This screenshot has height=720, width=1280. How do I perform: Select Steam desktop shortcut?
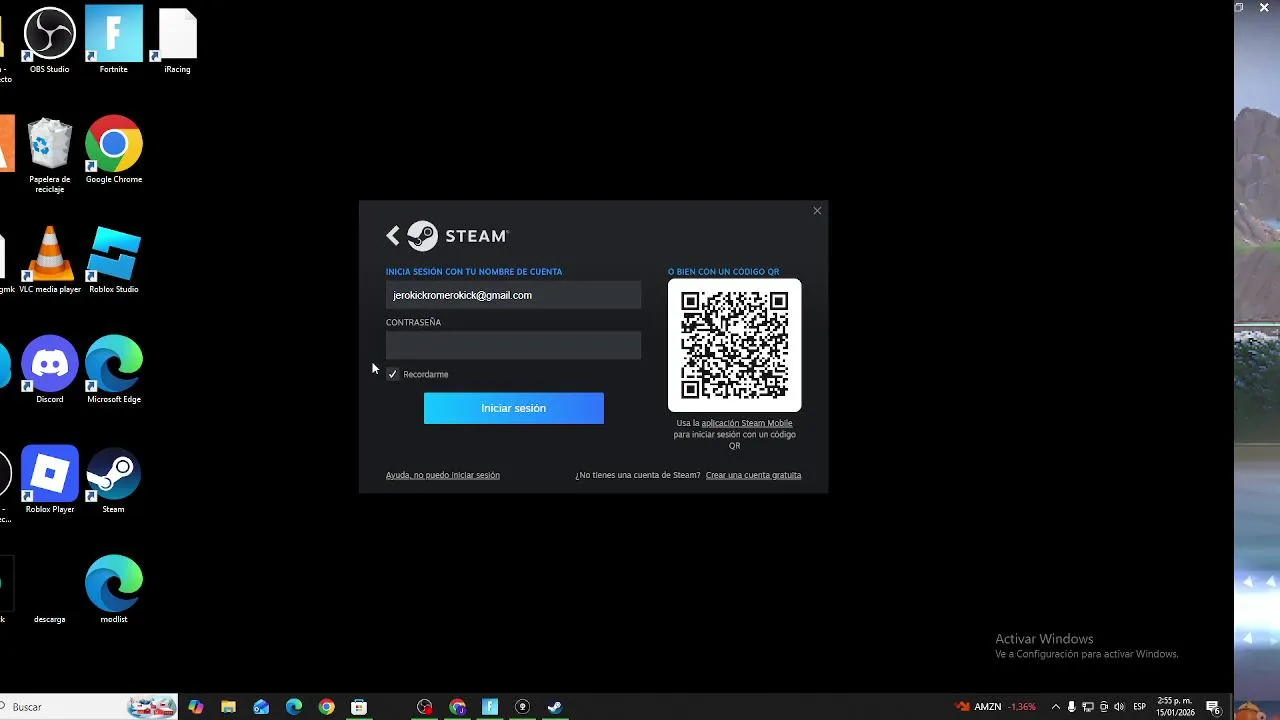tap(113, 480)
